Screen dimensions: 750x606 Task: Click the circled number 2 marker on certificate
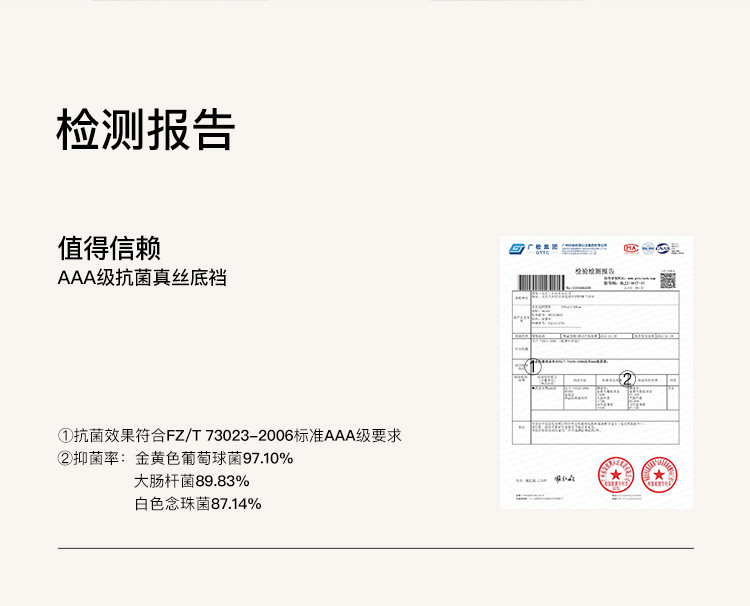coord(627,378)
